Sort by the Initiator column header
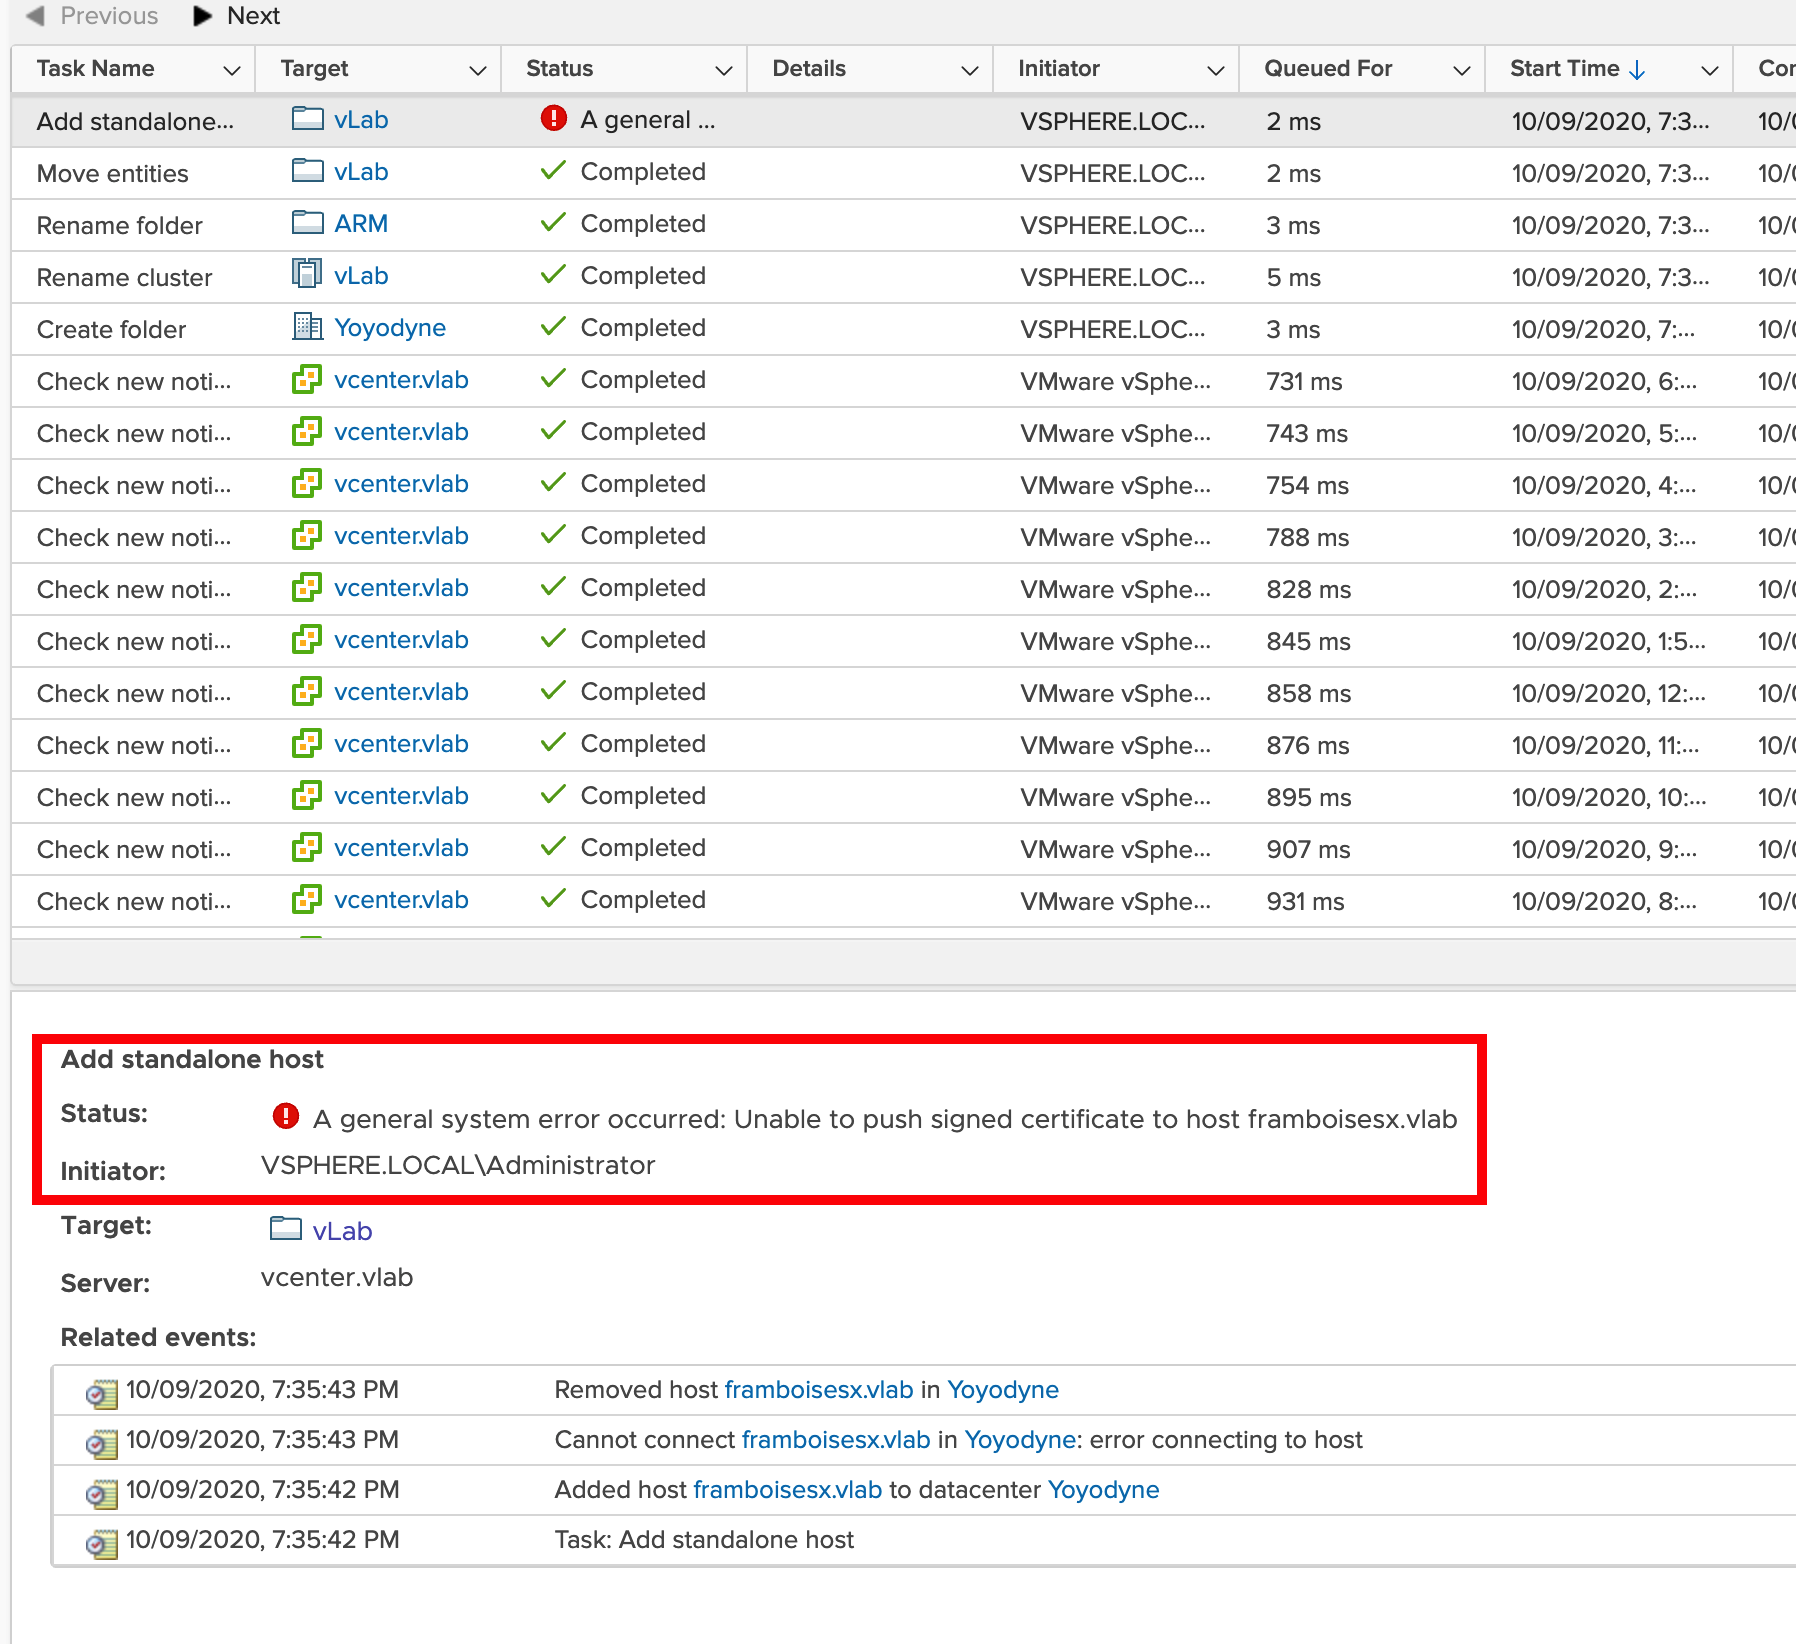The width and height of the screenshot is (1796, 1644). 1059,68
